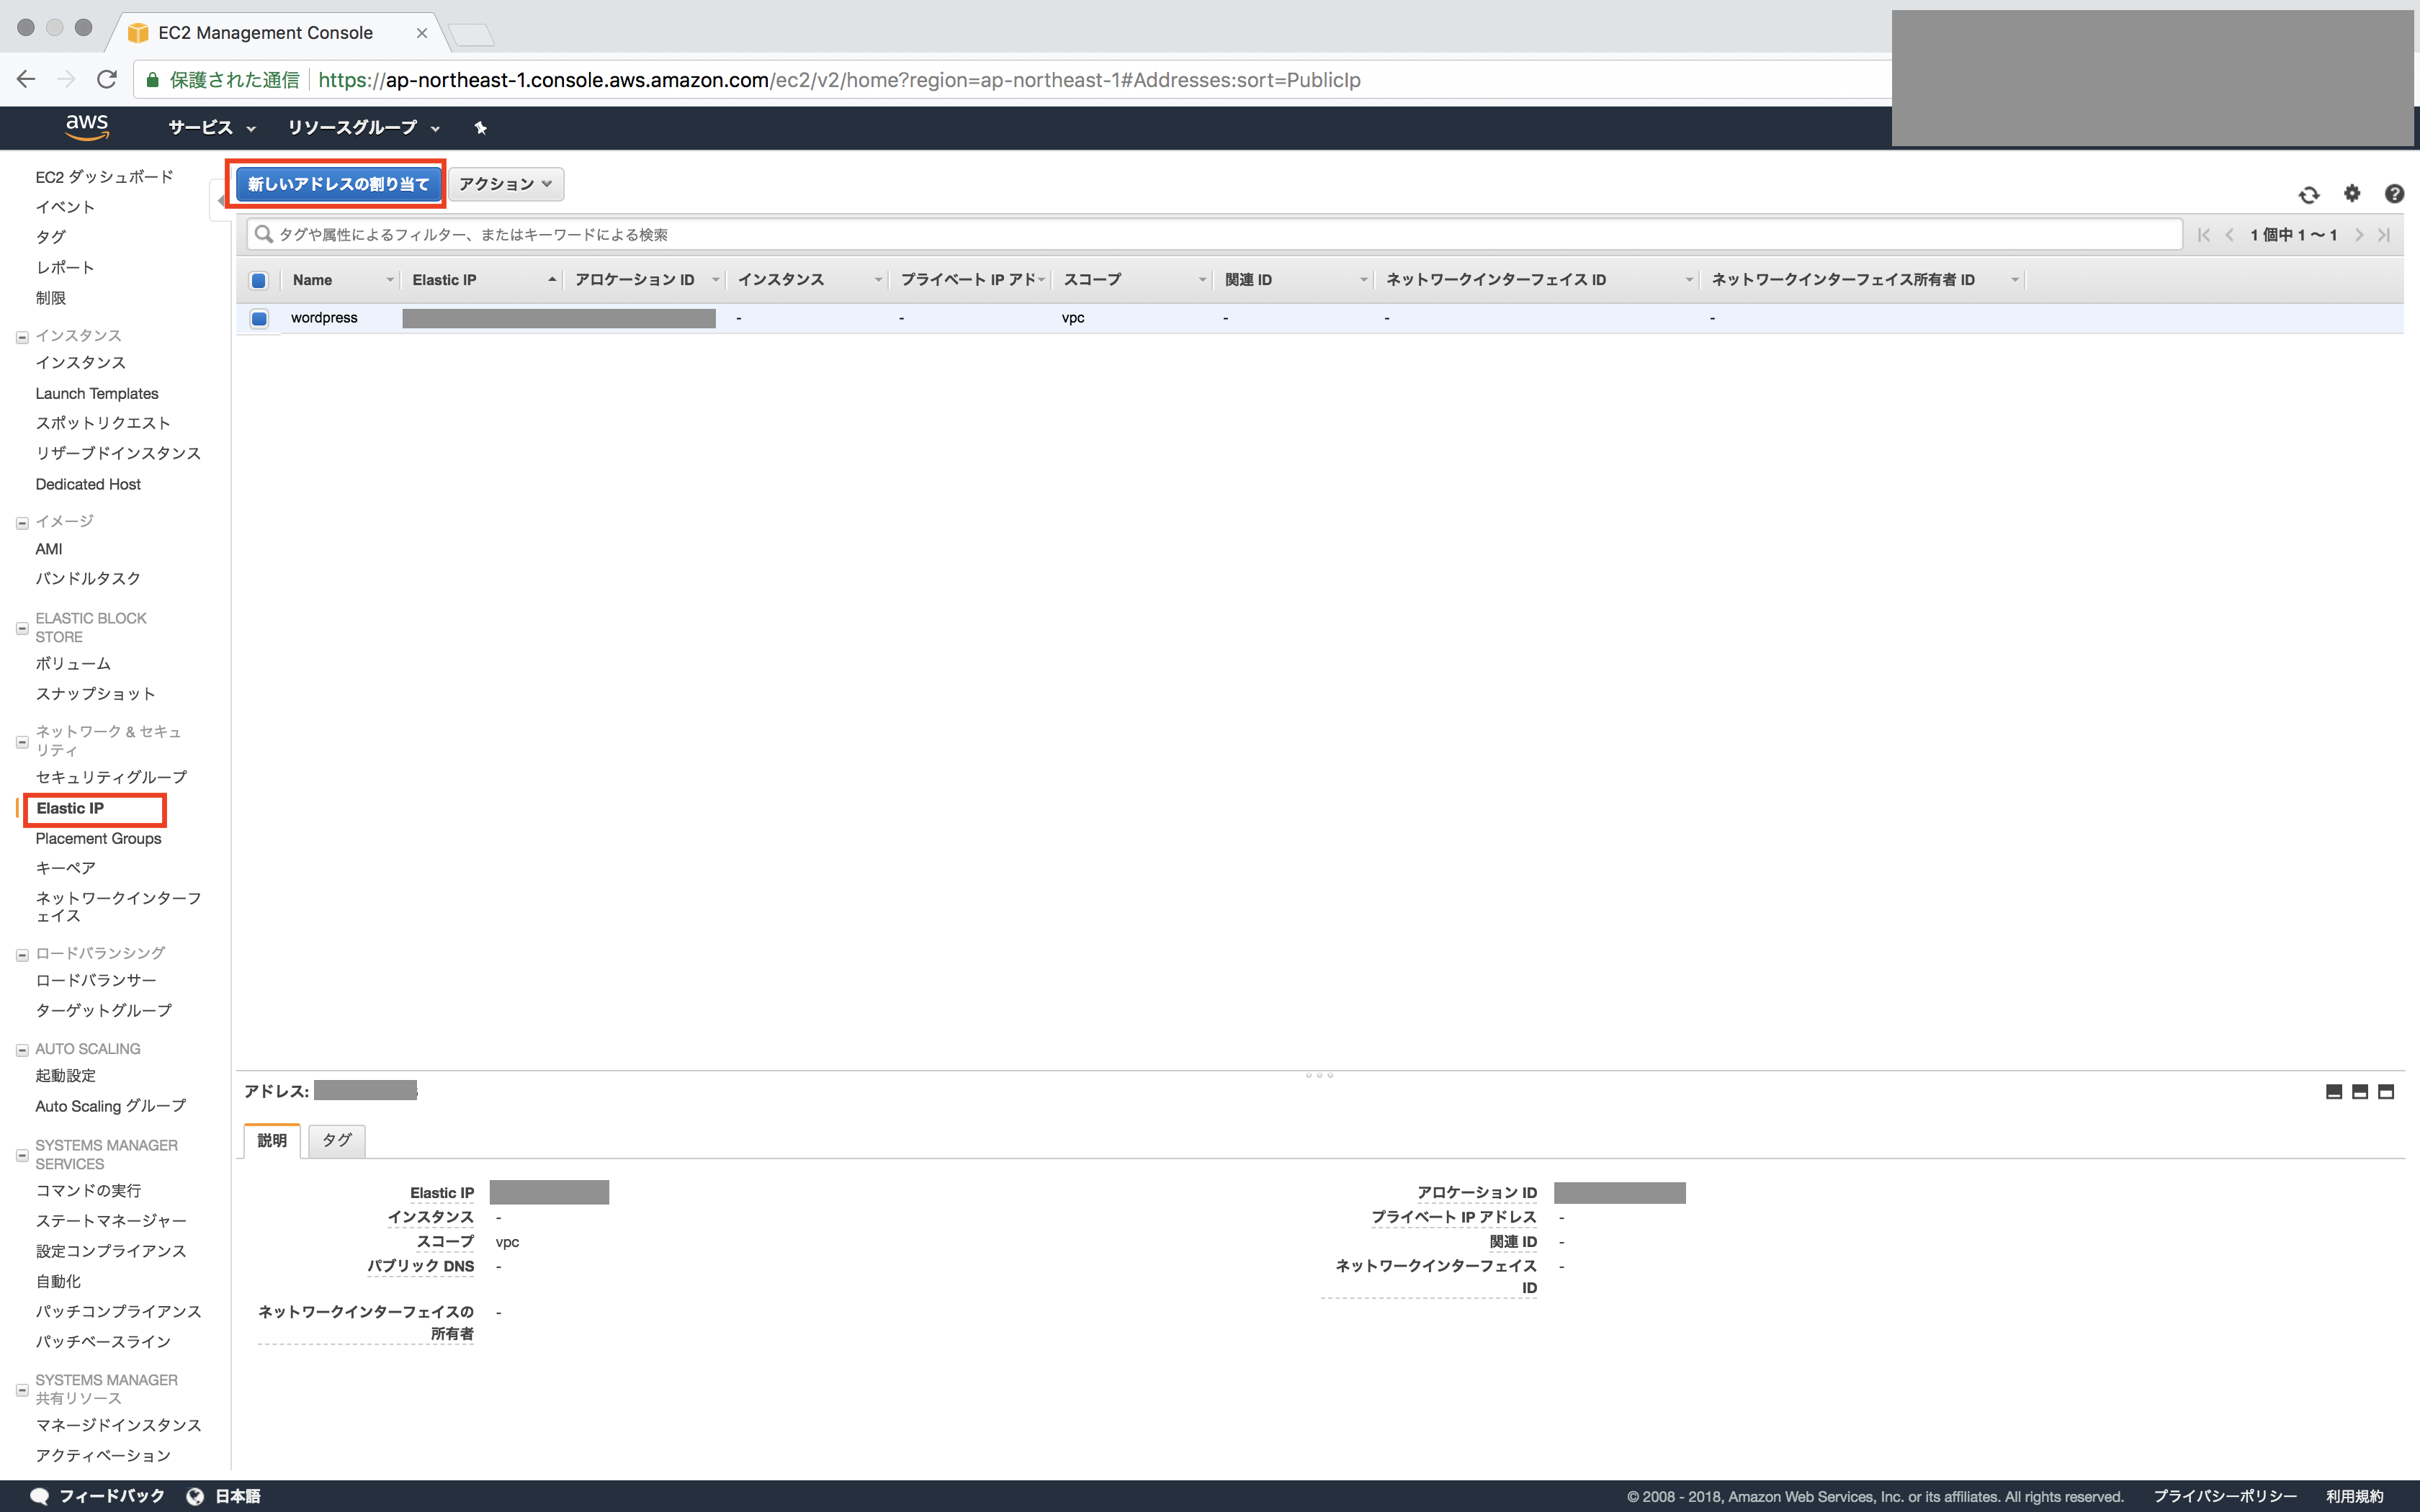
Task: Open 利用規約 link
Action: pos(2354,1496)
